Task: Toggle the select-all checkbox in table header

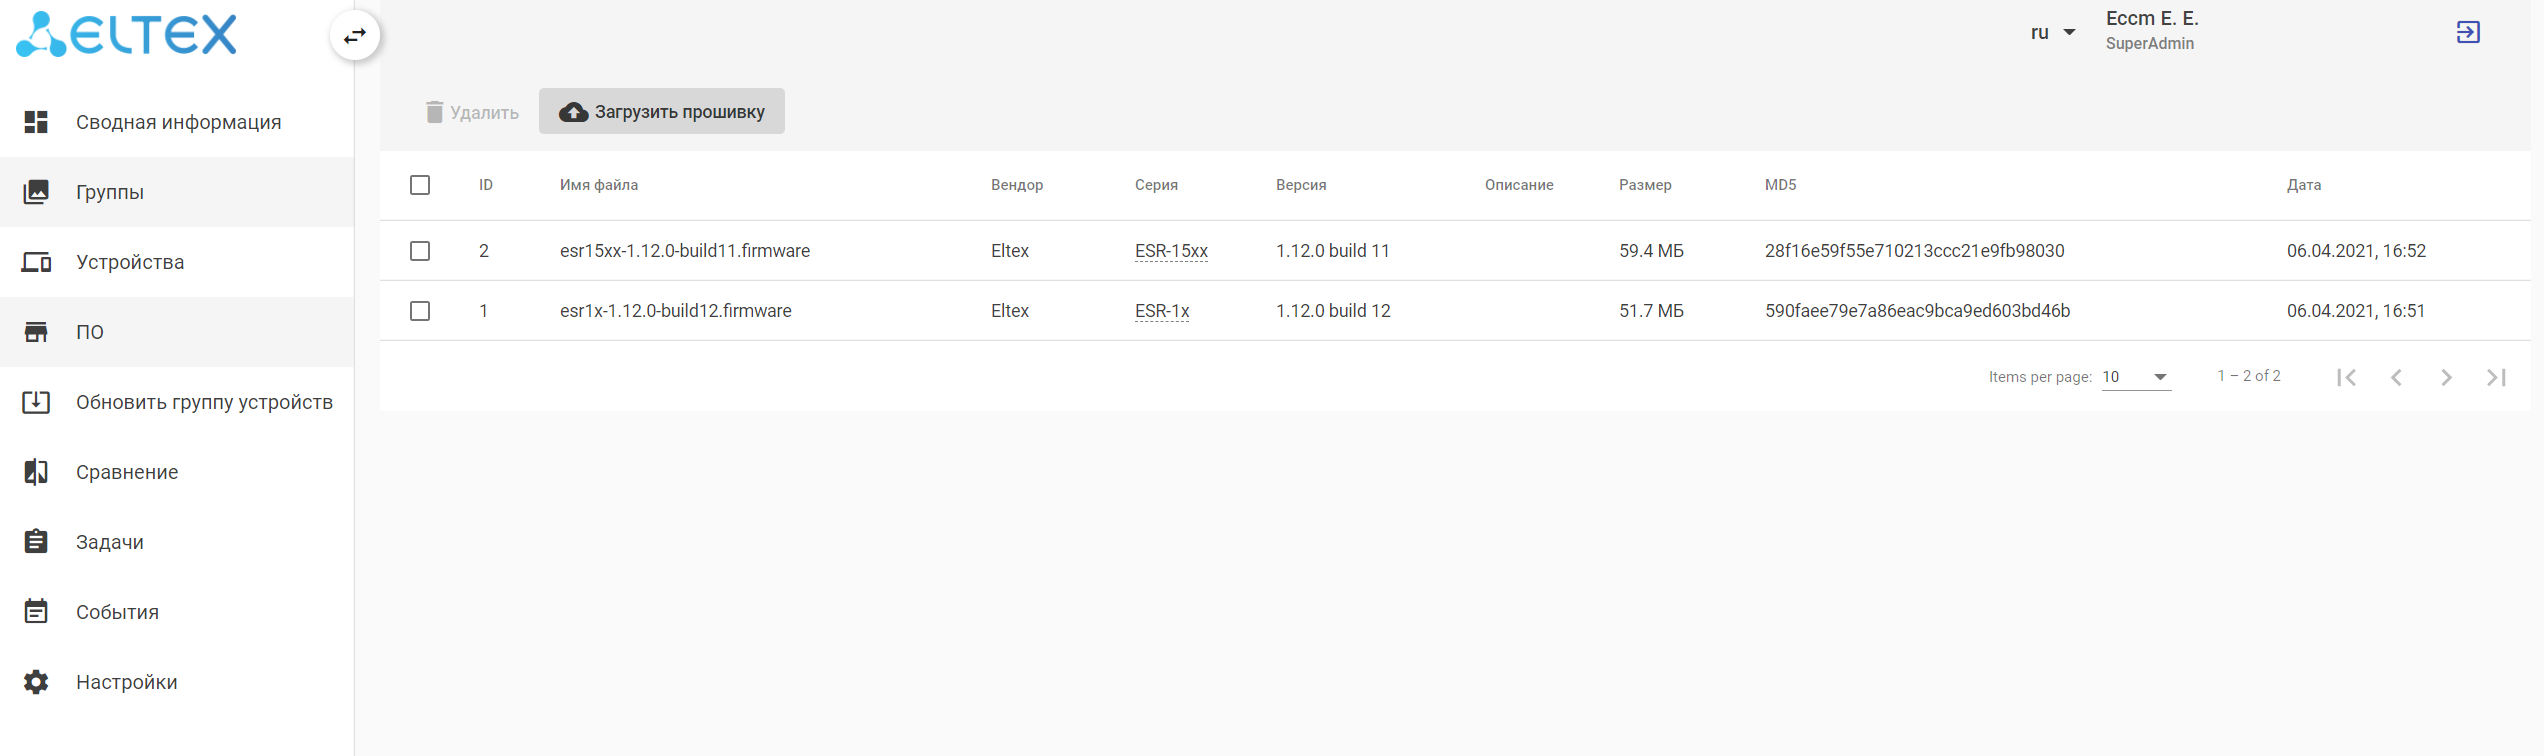Action: tap(420, 185)
